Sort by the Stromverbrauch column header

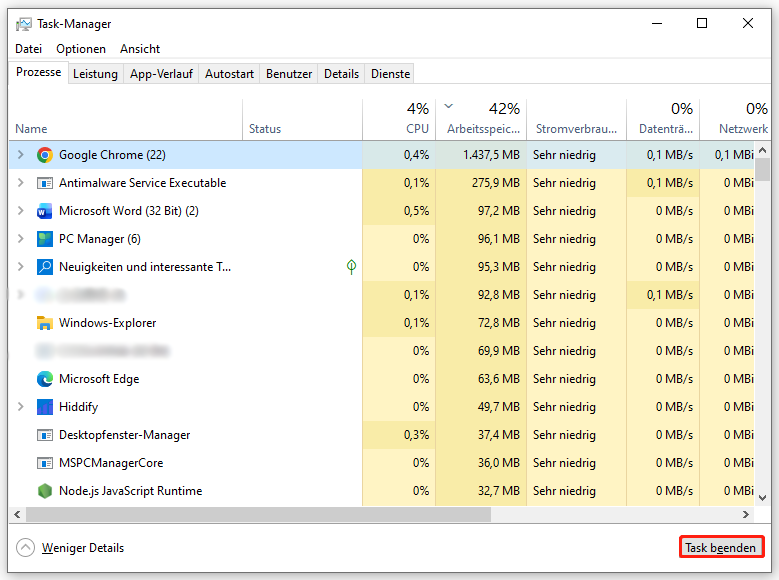tap(576, 119)
